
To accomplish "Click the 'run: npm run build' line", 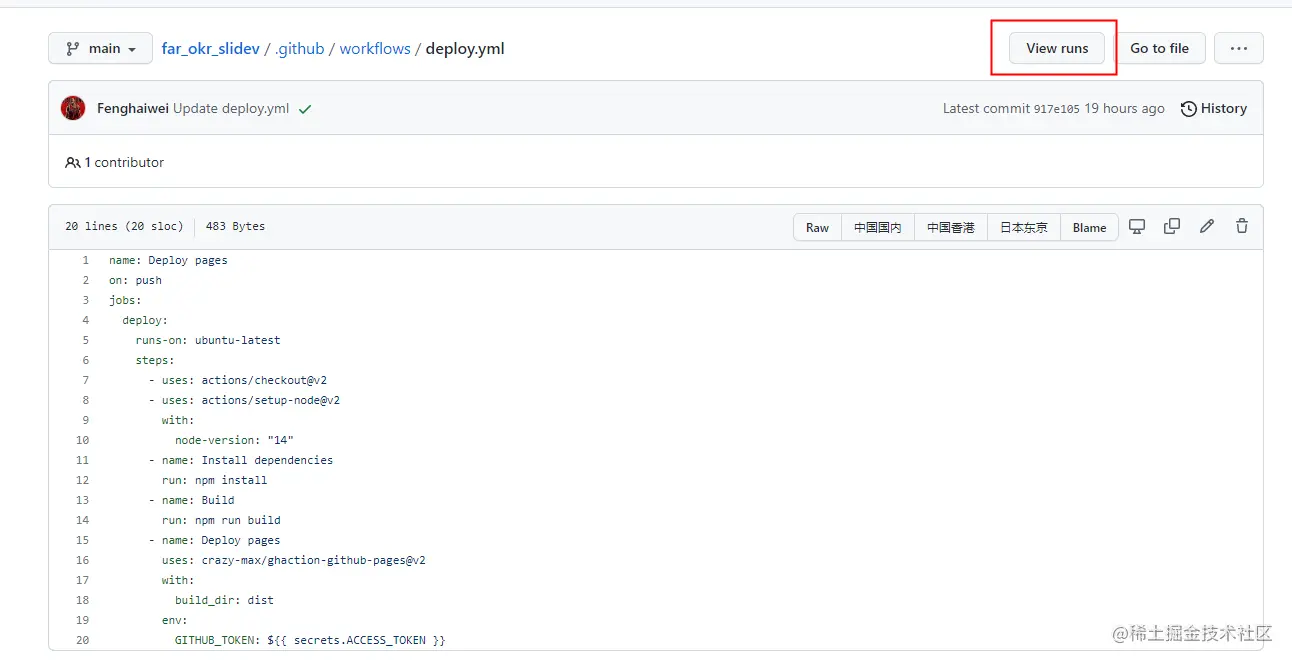I will (x=221, y=520).
